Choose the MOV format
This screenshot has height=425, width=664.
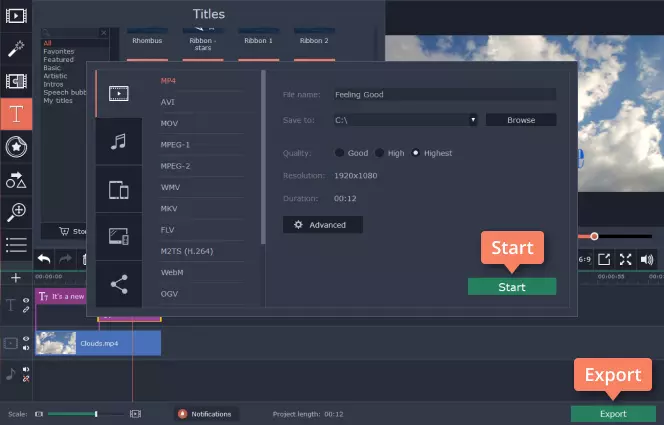[169, 123]
